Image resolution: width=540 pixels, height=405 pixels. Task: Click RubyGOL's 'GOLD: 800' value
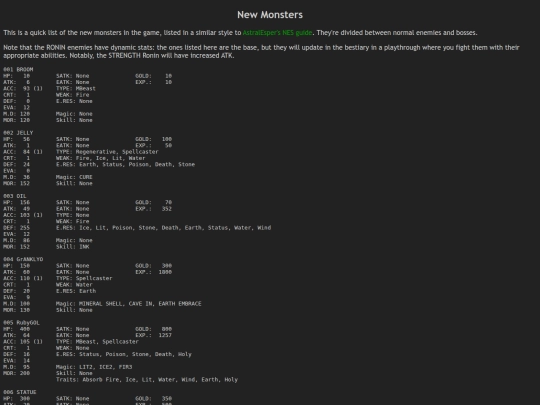154,329
